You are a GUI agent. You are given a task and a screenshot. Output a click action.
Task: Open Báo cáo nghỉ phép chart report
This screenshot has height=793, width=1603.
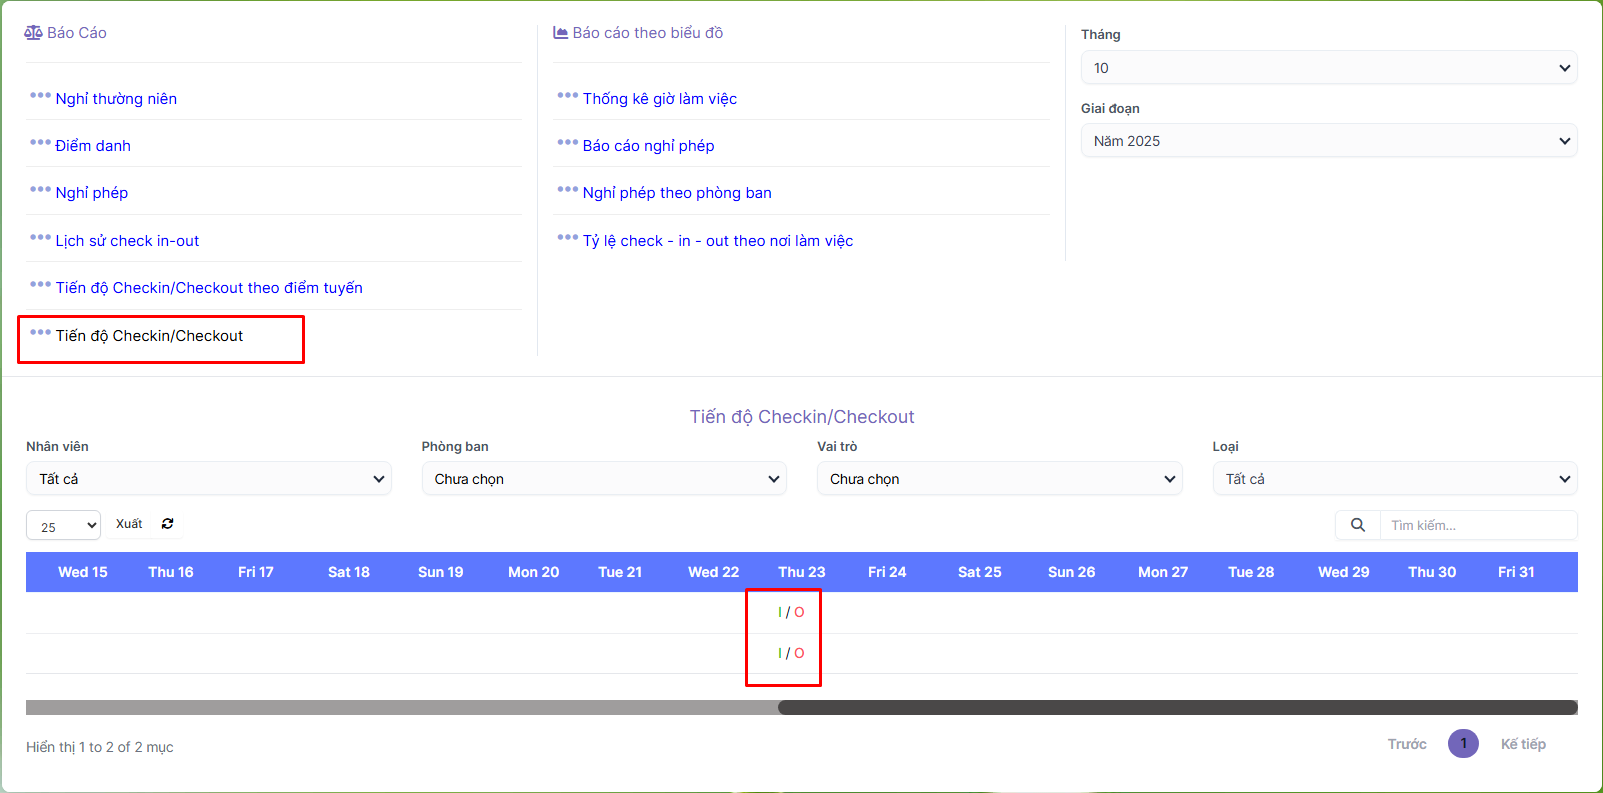[x=648, y=146]
